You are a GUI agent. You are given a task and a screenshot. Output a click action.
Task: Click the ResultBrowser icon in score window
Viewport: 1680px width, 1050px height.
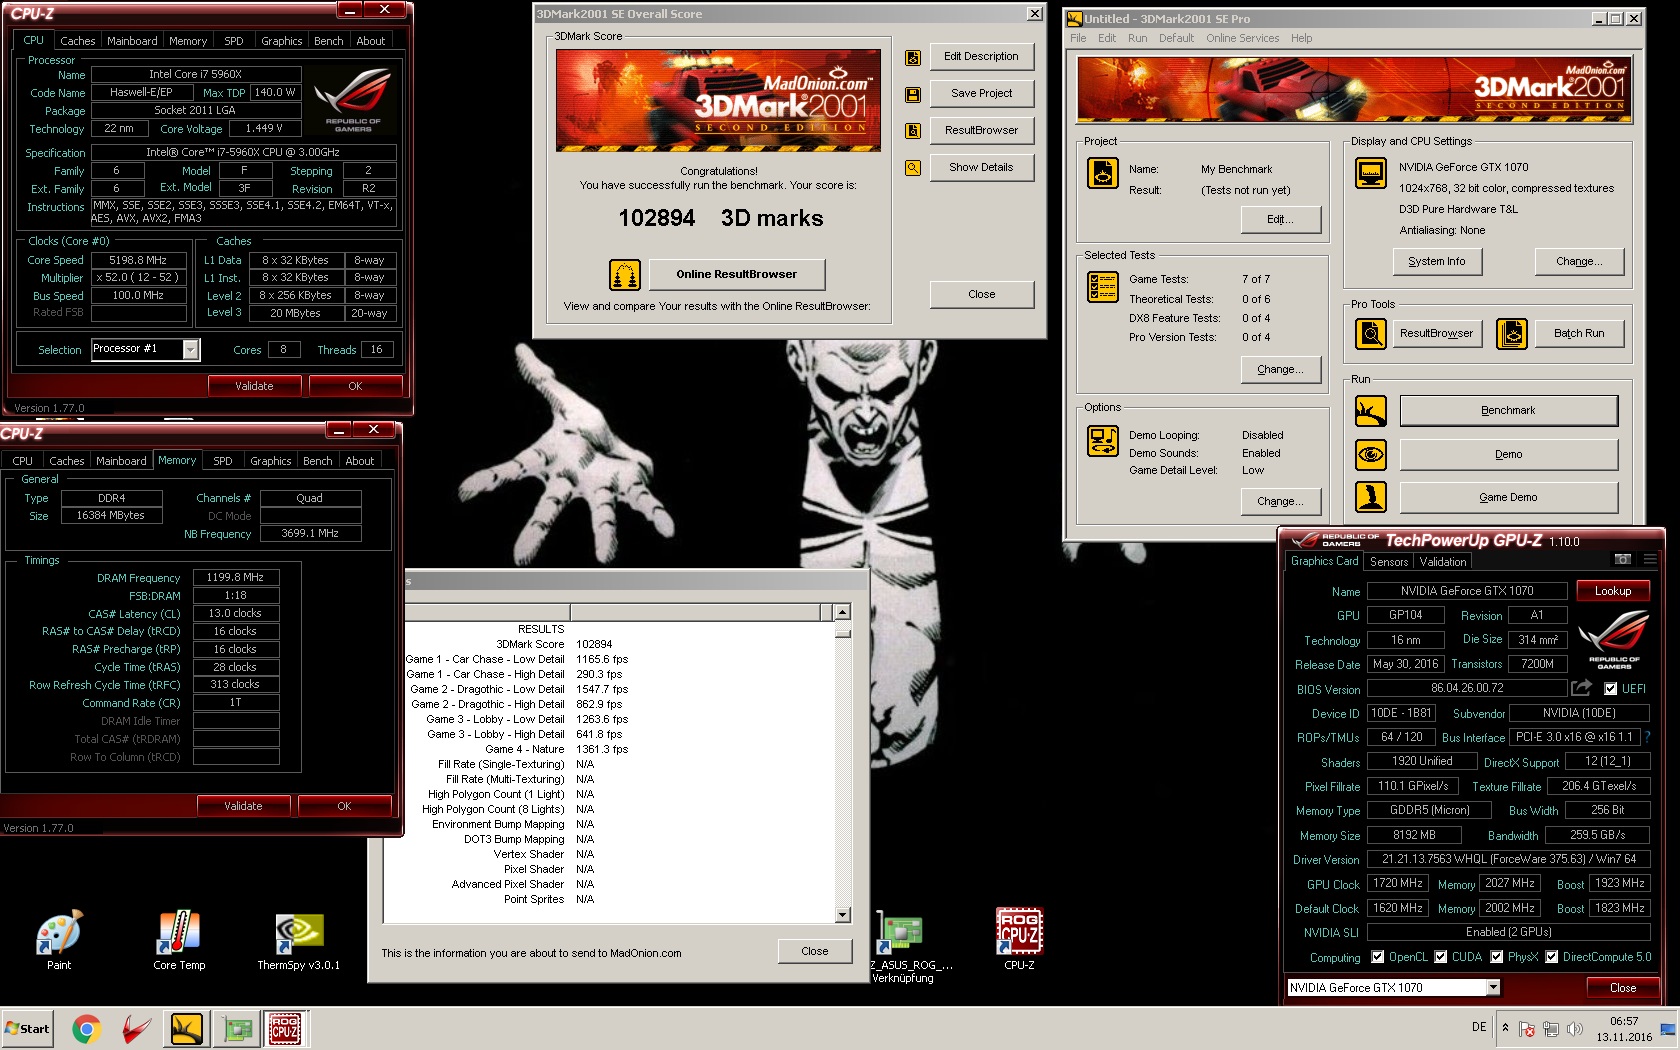[x=913, y=131]
